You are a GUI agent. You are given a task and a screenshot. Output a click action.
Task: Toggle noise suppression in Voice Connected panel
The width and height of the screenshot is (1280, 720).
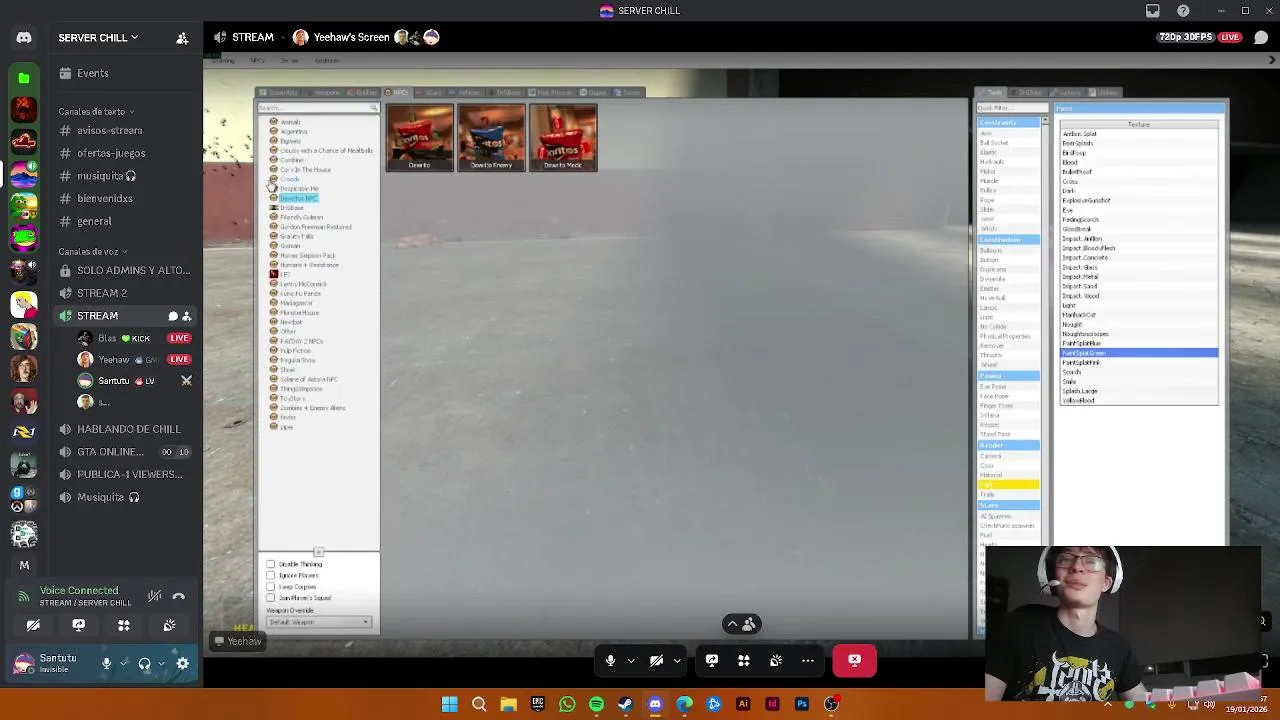(155, 596)
